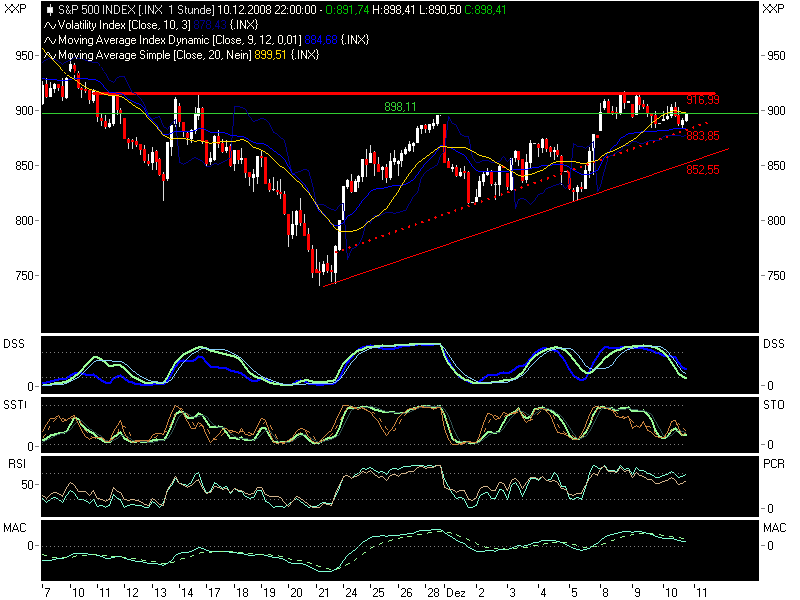Click the '5 date on time axis

(573, 593)
